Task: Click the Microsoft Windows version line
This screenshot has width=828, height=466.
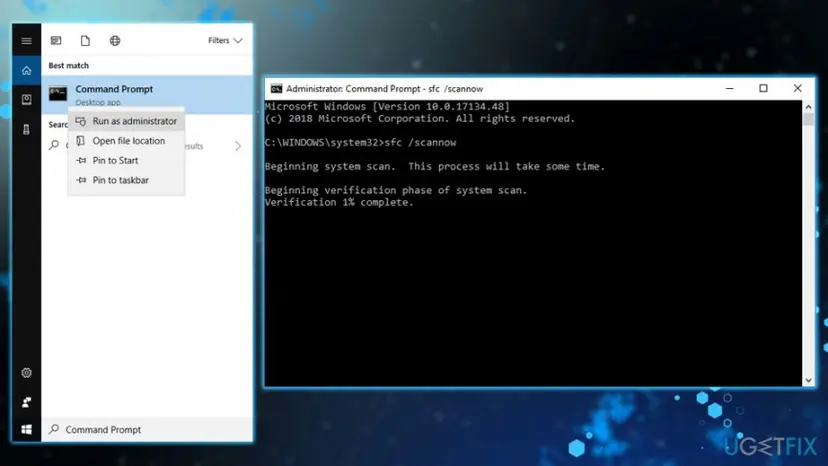Action: coord(387,107)
